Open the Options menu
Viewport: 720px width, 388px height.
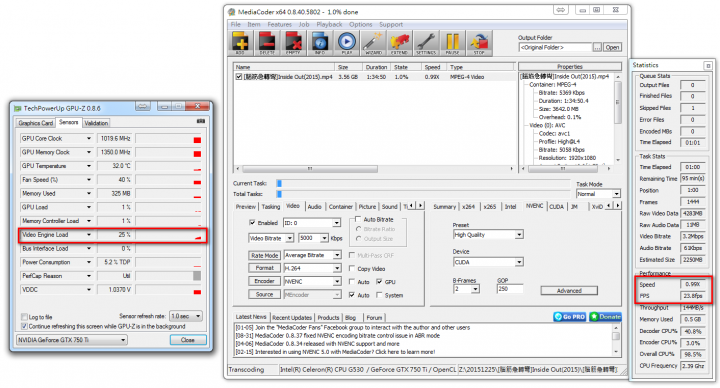pos(360,24)
